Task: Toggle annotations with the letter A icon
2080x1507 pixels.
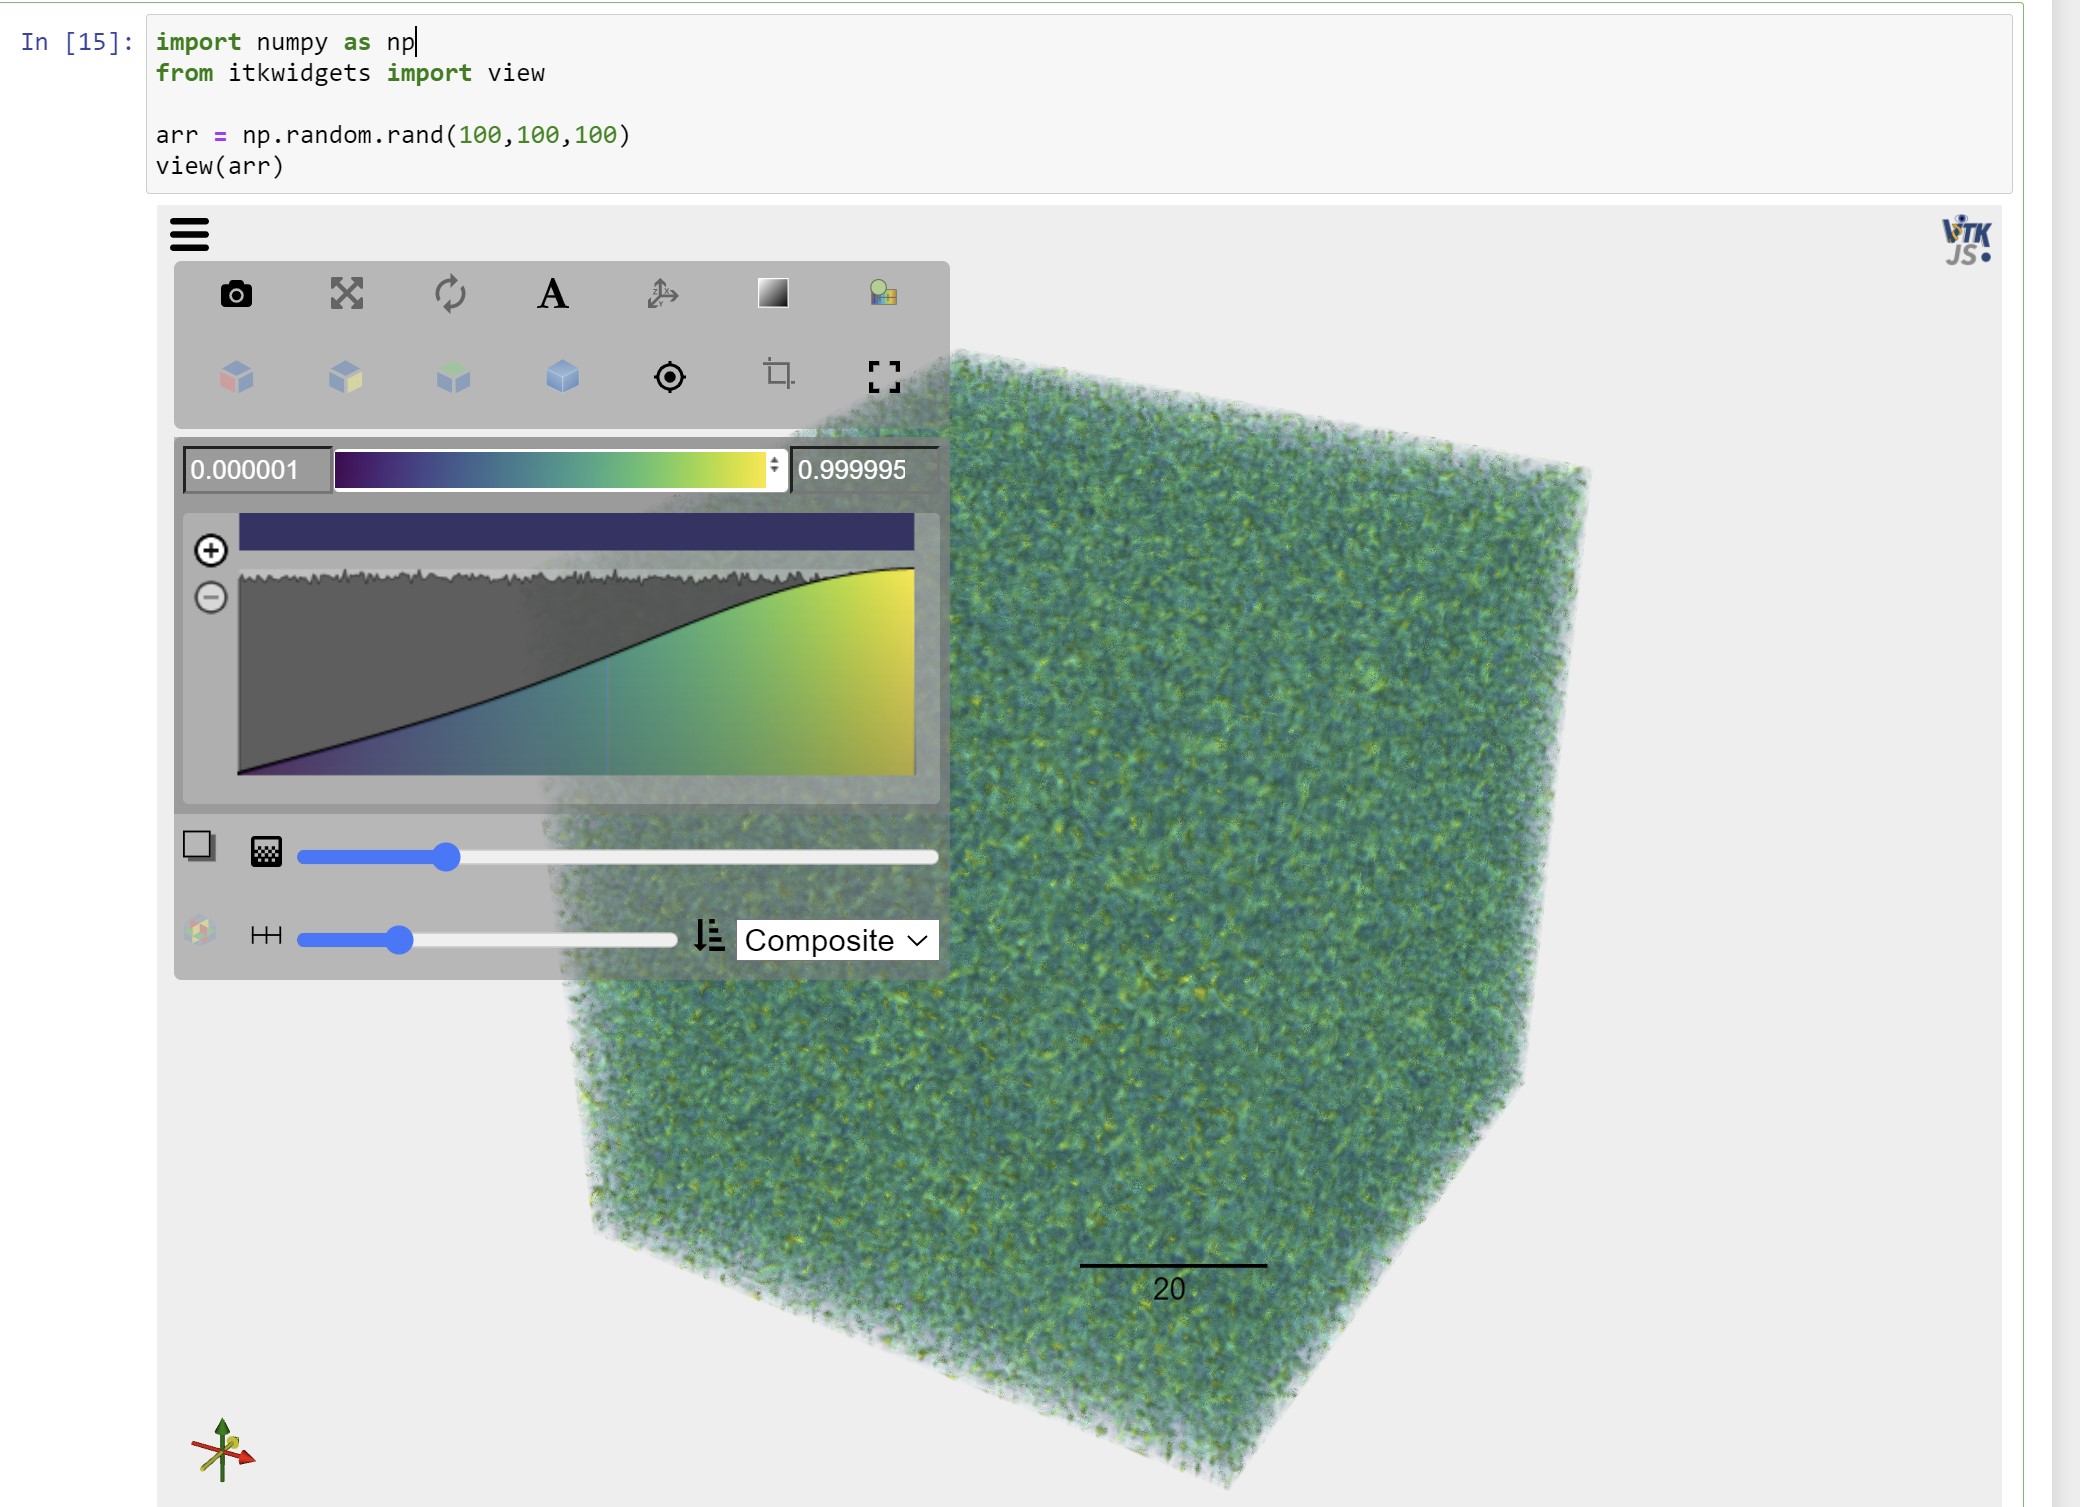Action: 553,294
